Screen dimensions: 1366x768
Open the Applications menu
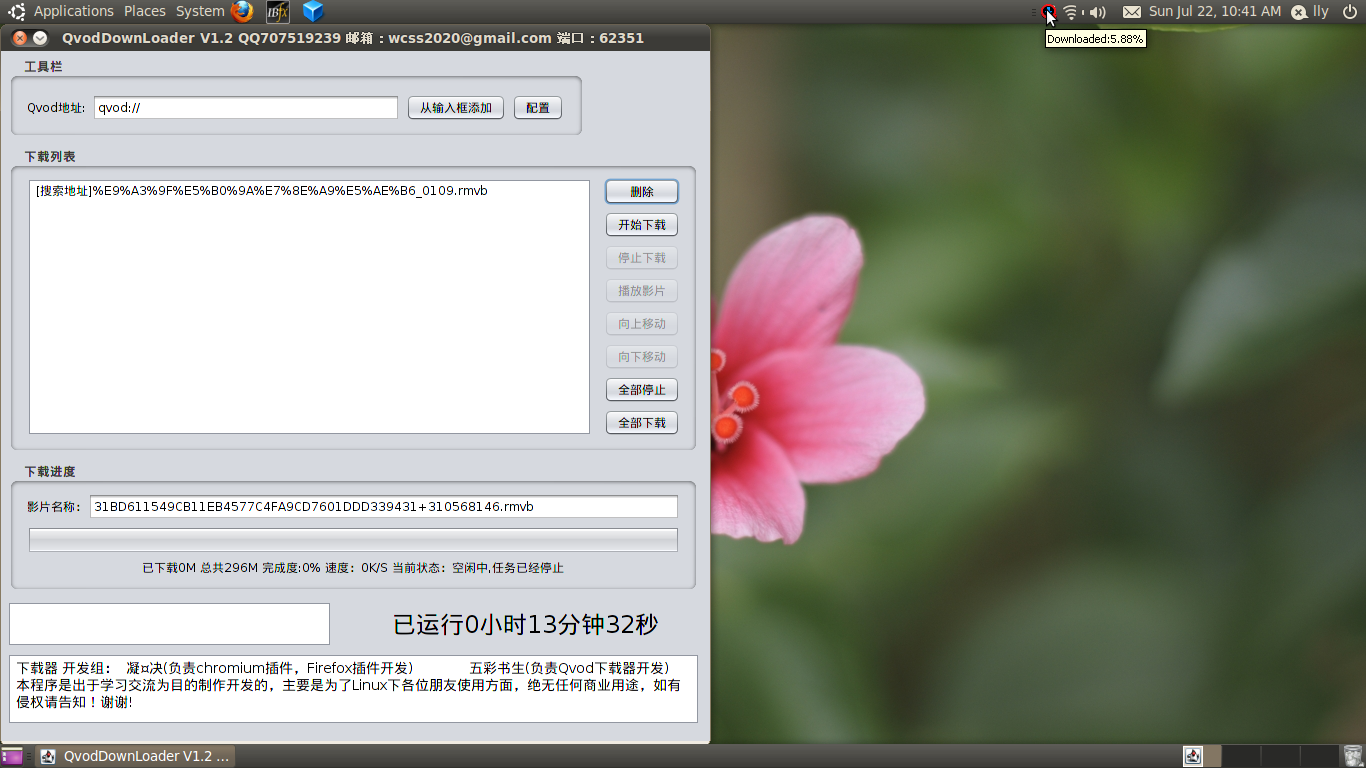coord(74,12)
